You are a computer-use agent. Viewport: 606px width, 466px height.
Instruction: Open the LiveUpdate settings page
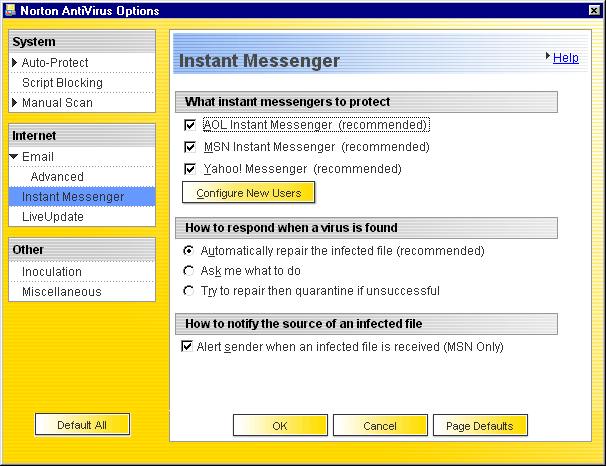tap(52, 216)
